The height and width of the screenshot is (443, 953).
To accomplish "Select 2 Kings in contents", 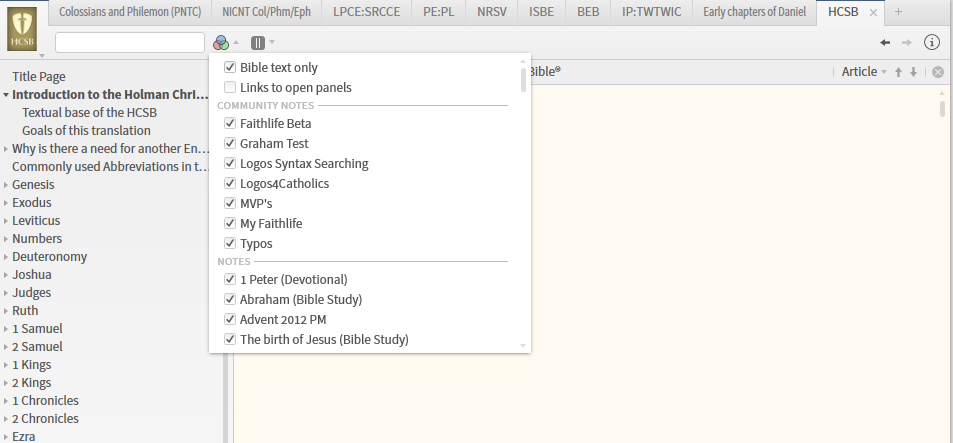I will 32,383.
